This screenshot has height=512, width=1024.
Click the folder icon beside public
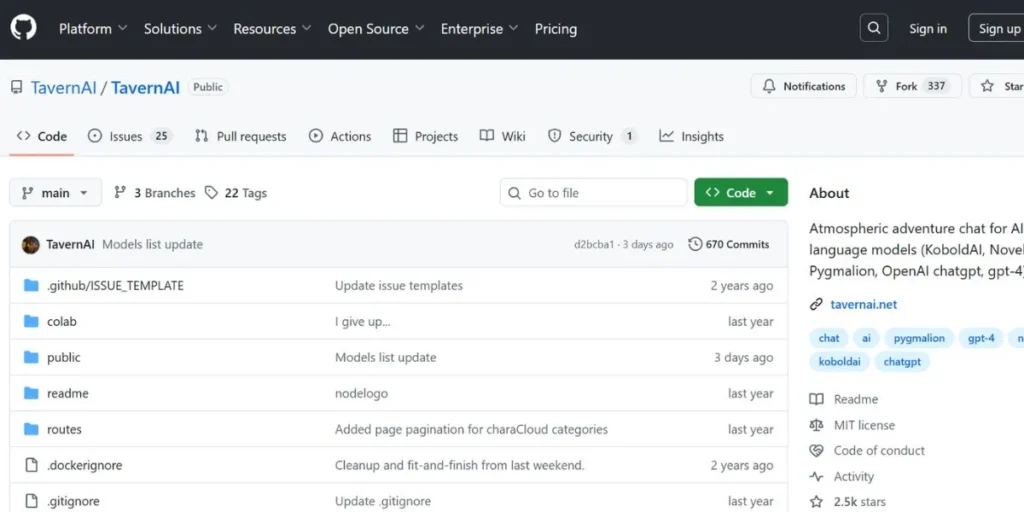(x=31, y=357)
